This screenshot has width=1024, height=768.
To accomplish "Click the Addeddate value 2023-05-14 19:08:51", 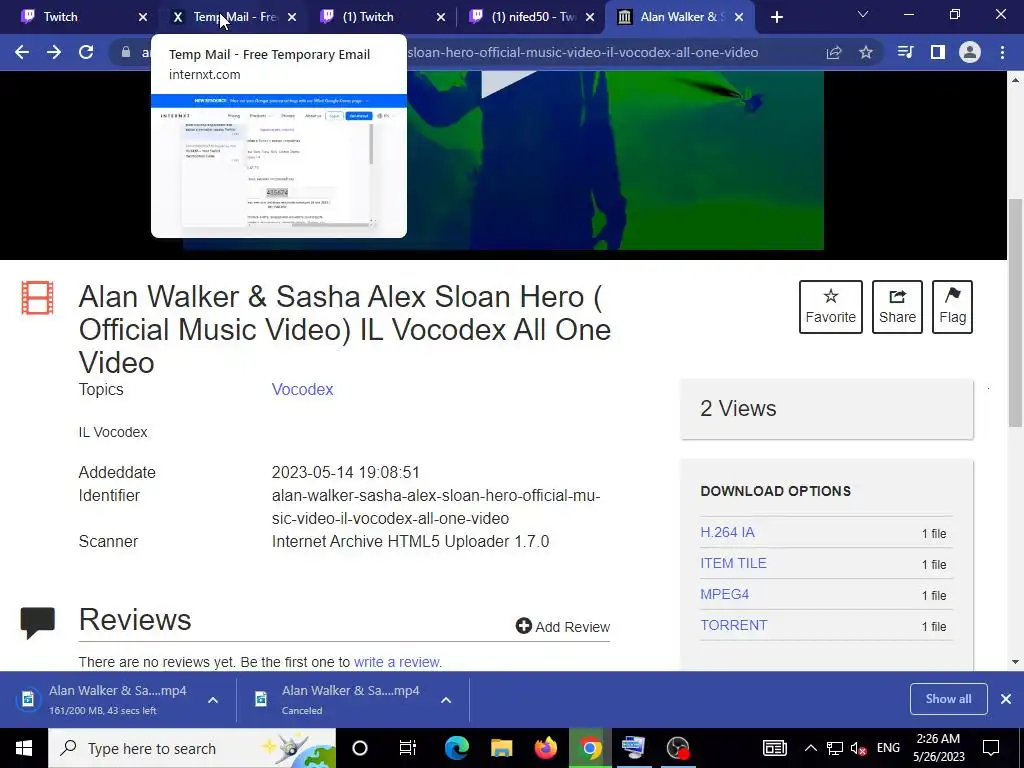I will click(345, 472).
